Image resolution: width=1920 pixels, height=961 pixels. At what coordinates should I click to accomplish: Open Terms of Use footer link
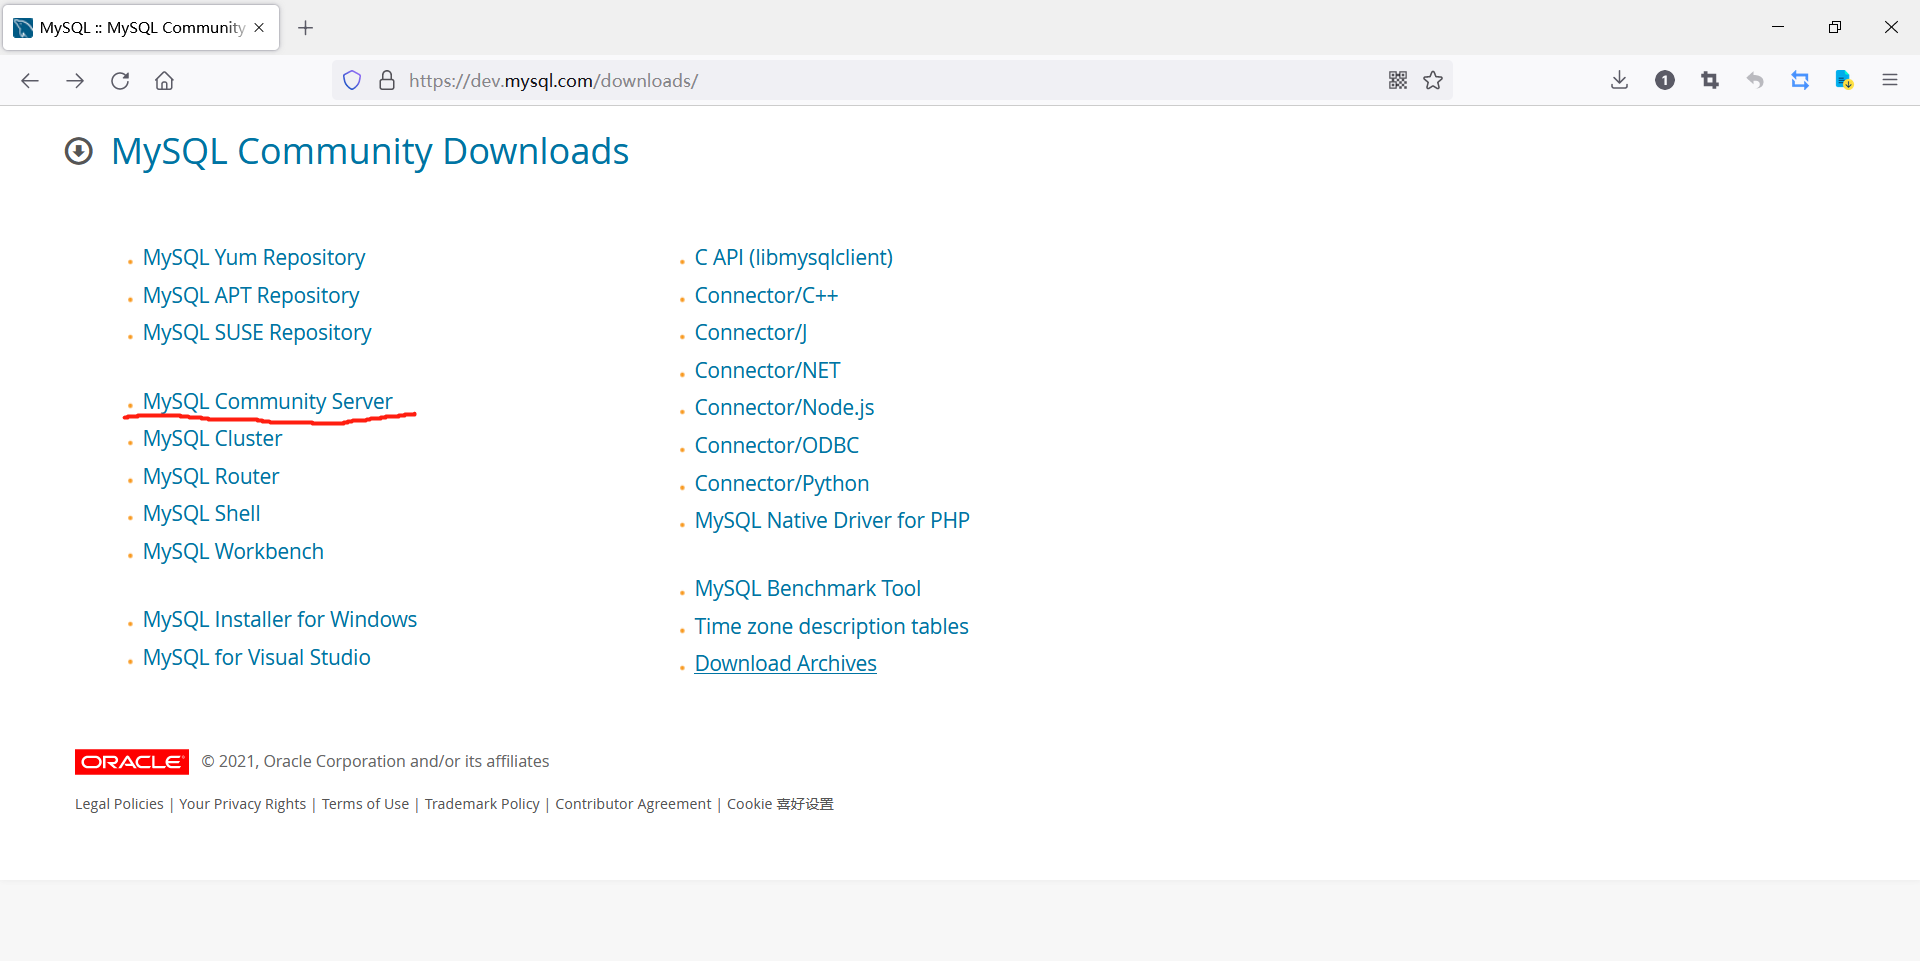[365, 804]
